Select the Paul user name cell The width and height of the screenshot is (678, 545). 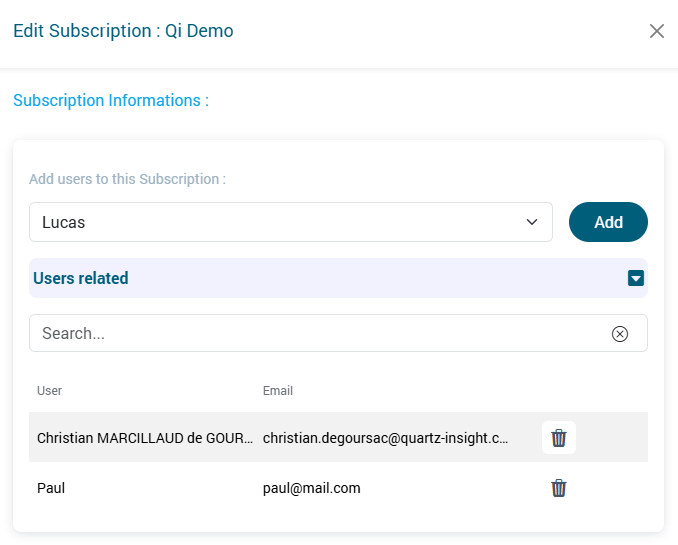click(x=51, y=488)
